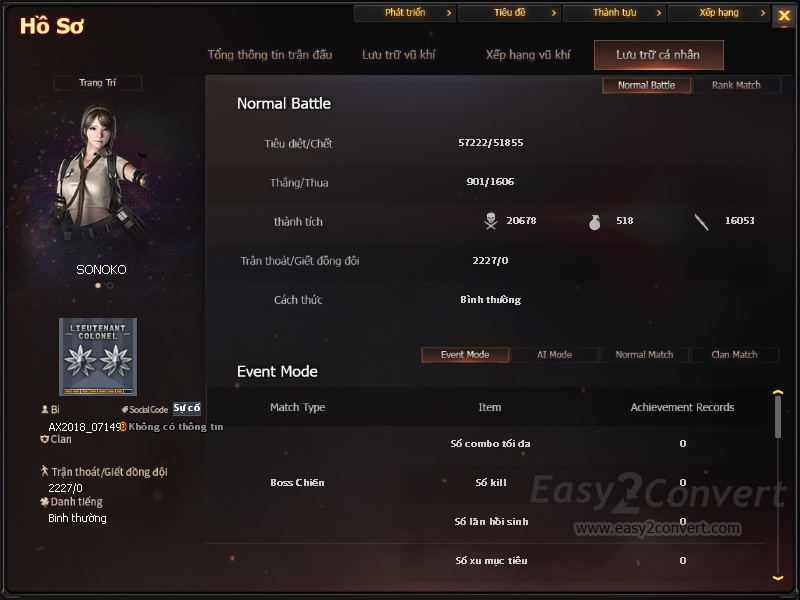Click the headshot skull icon in thành tích
This screenshot has height=600, width=800.
491,221
